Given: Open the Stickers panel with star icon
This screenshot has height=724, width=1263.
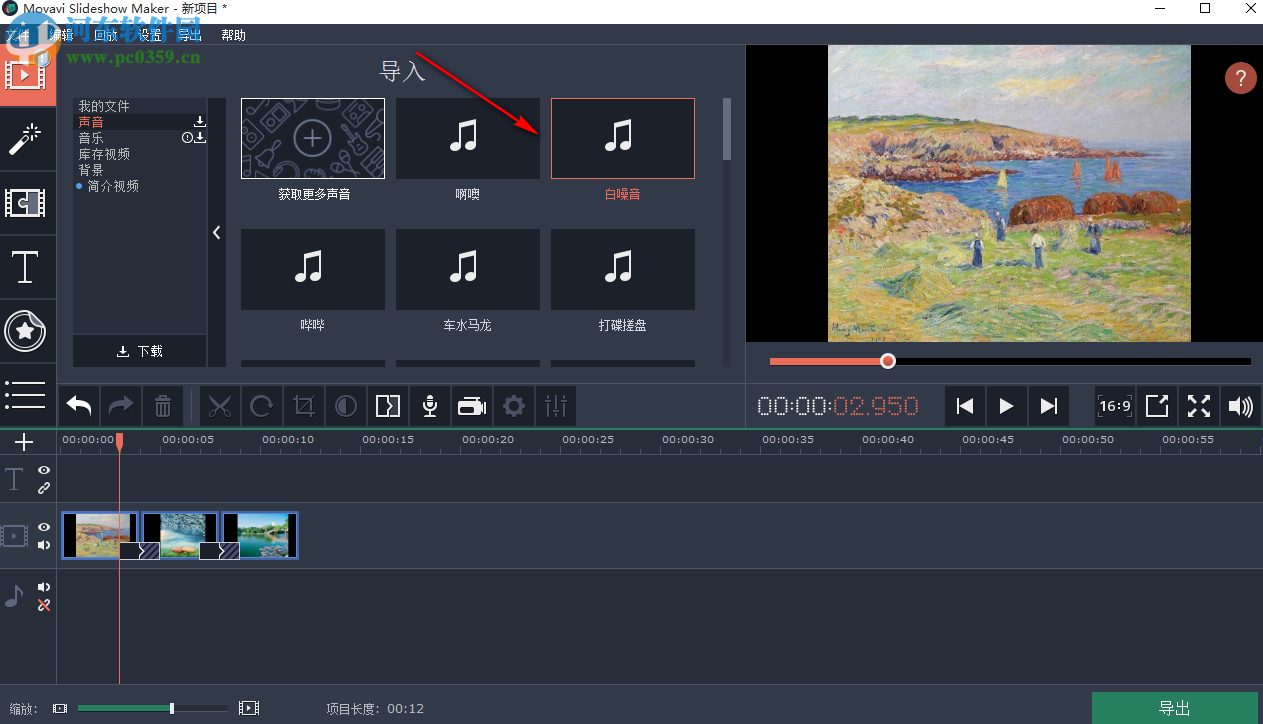Looking at the screenshot, I should [x=27, y=332].
